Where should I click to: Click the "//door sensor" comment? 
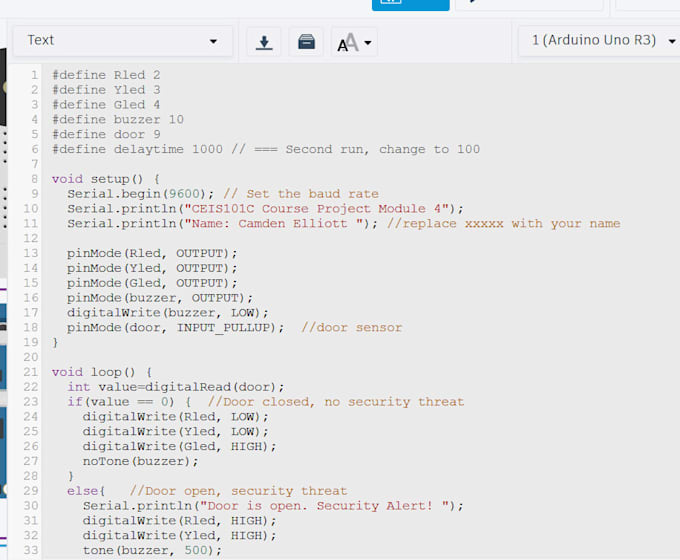[x=352, y=327]
